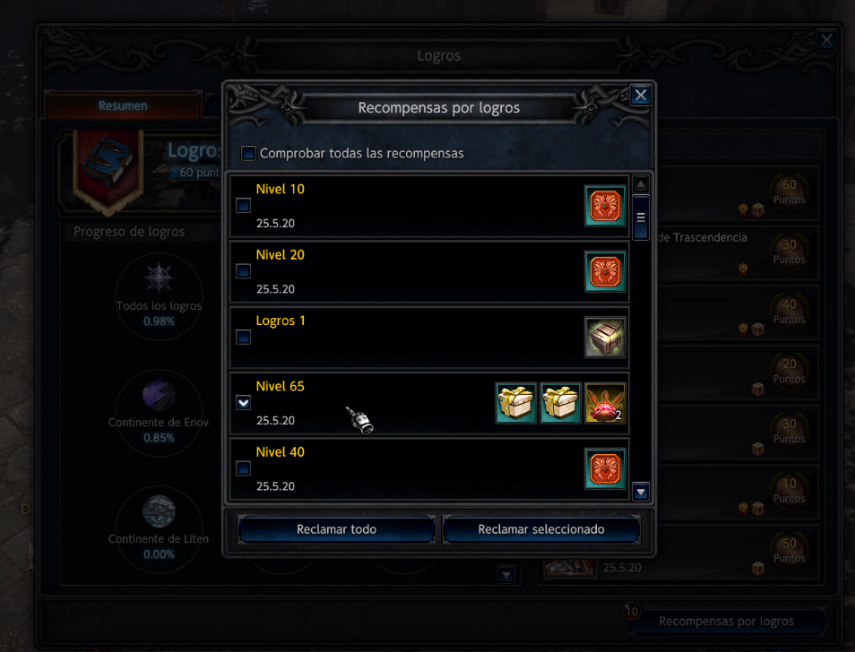Check the Nivel 10 reward checkbox
The width and height of the screenshot is (855, 652).
243,206
